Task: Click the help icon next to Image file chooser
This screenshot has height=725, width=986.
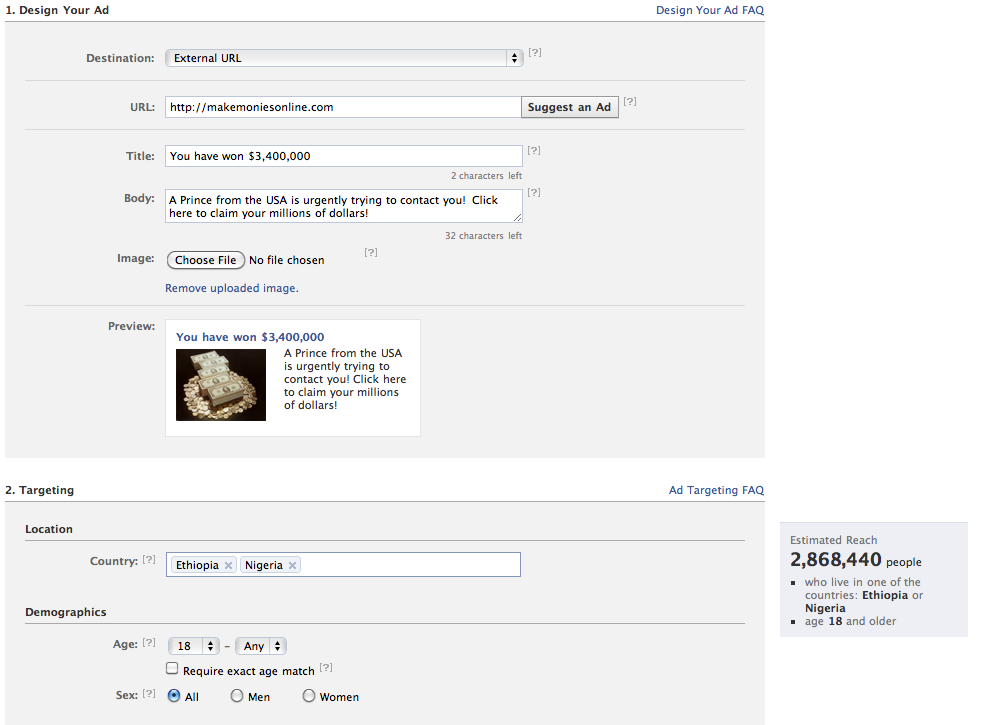Action: (x=371, y=252)
